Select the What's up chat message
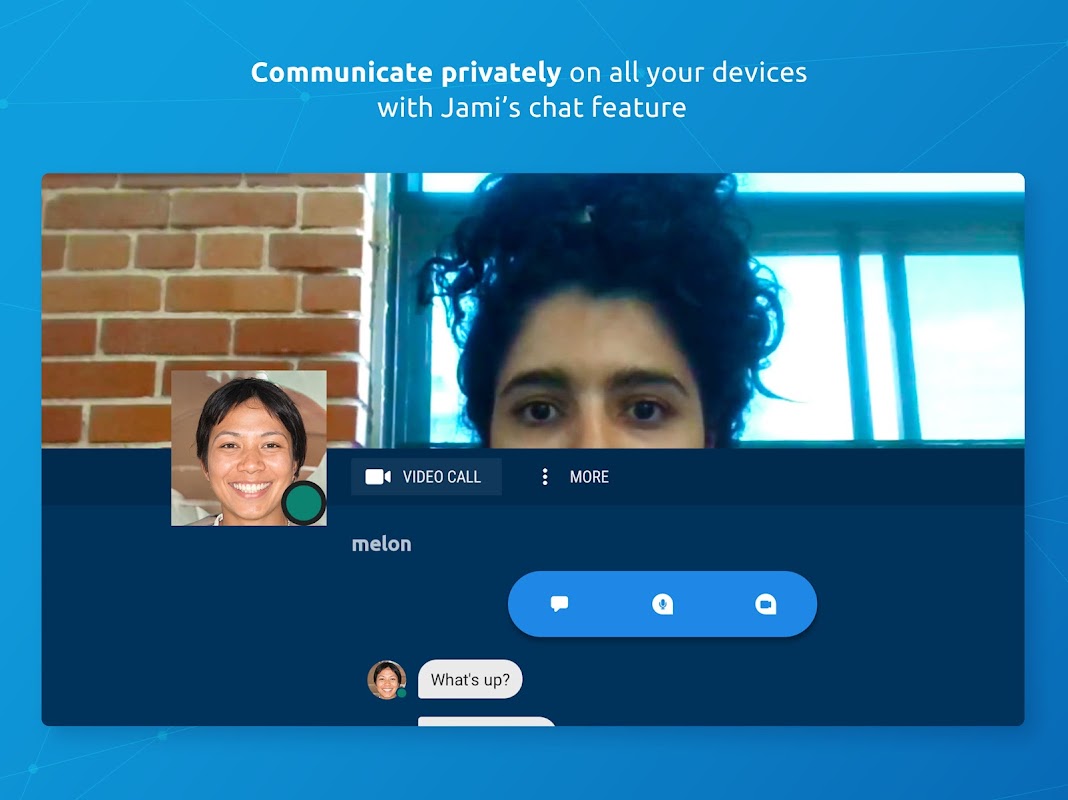The height and width of the screenshot is (800, 1068). click(x=469, y=679)
